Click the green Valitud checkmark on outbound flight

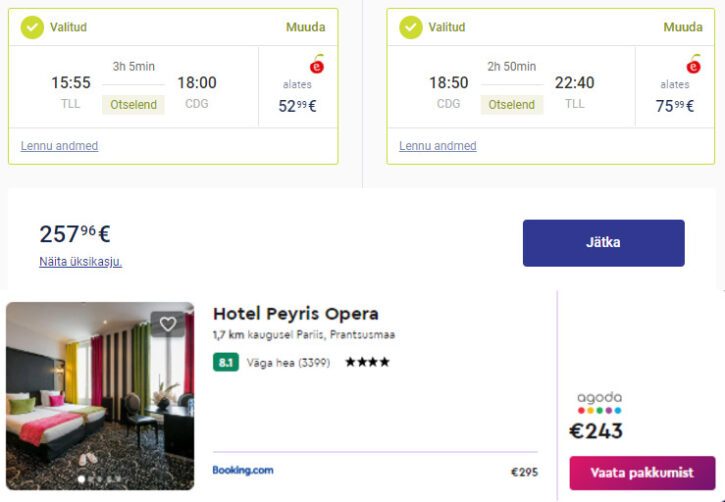point(32,27)
